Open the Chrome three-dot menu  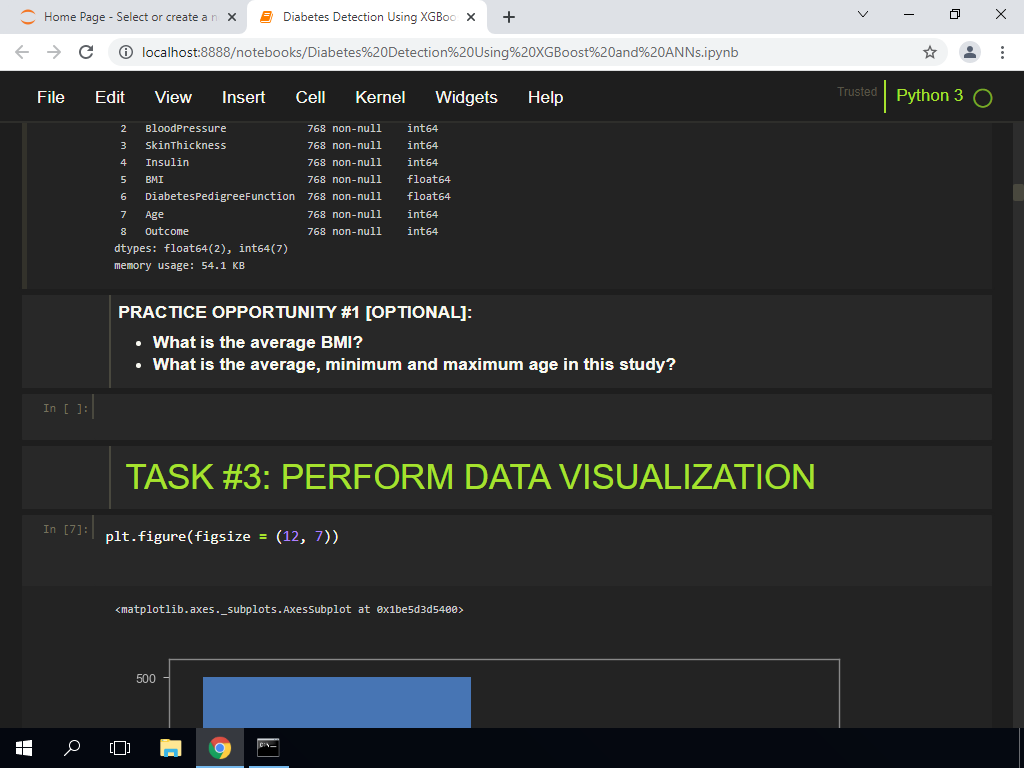pyautogui.click(x=1002, y=52)
